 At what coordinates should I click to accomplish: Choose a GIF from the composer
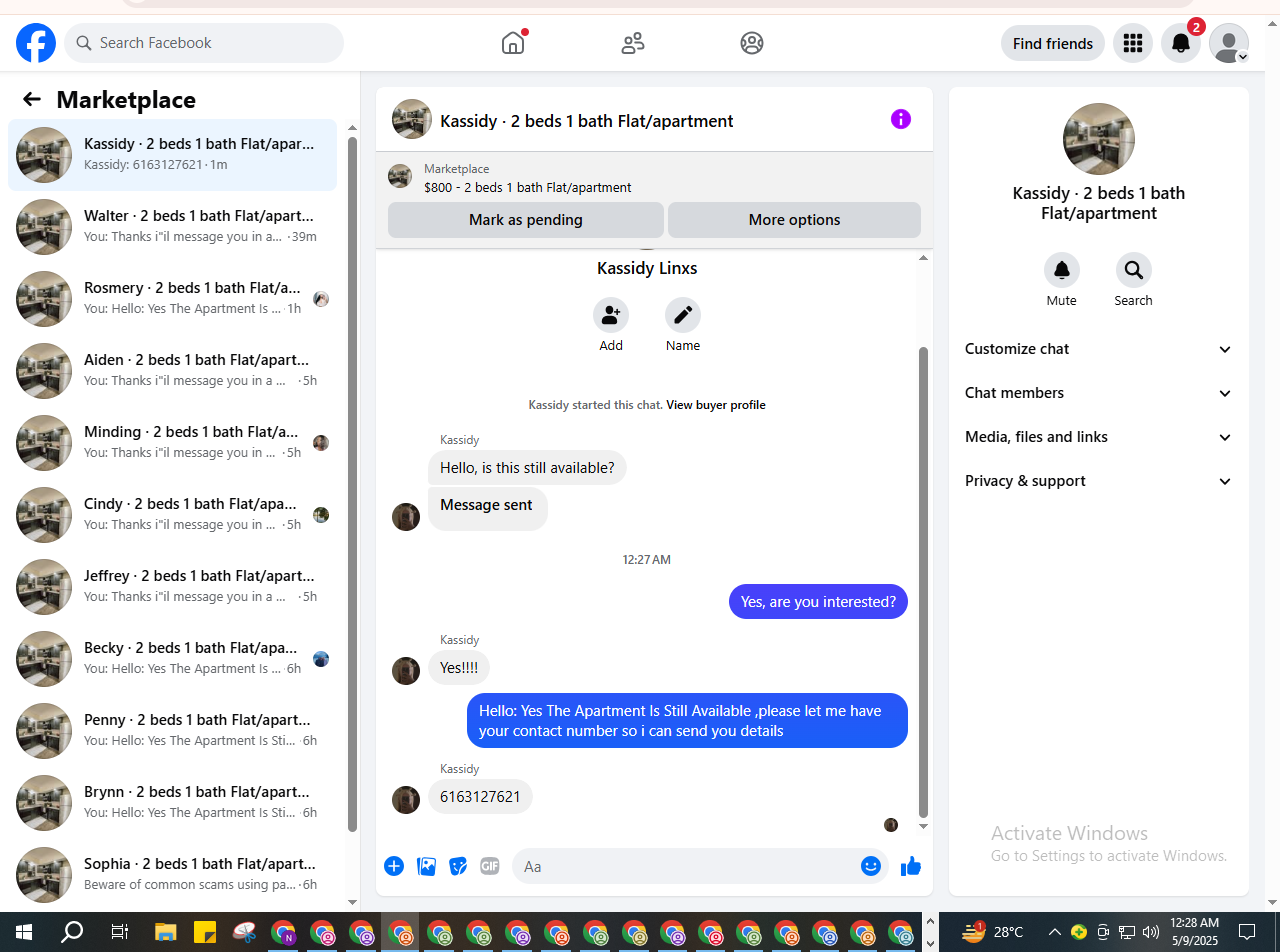[489, 866]
